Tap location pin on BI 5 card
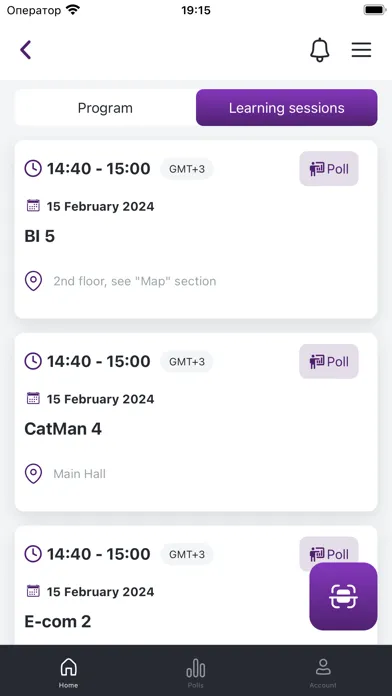This screenshot has width=392, height=696. [33, 281]
